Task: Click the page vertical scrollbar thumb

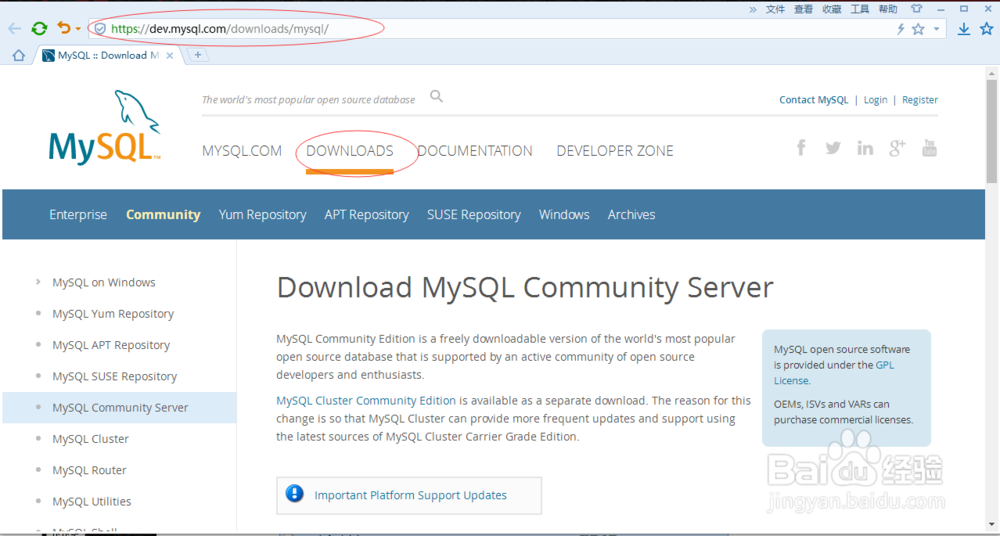Action: pos(992,131)
